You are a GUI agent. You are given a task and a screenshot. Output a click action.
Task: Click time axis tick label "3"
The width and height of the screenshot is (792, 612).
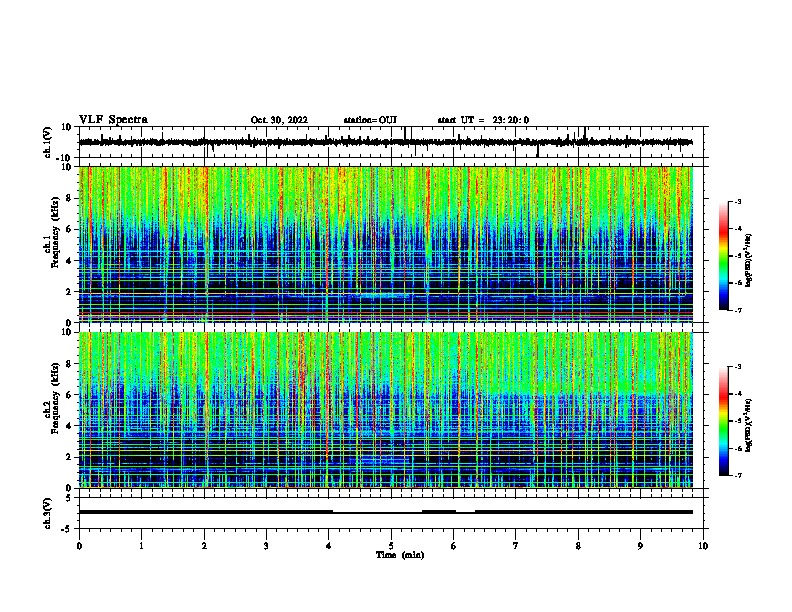click(266, 546)
